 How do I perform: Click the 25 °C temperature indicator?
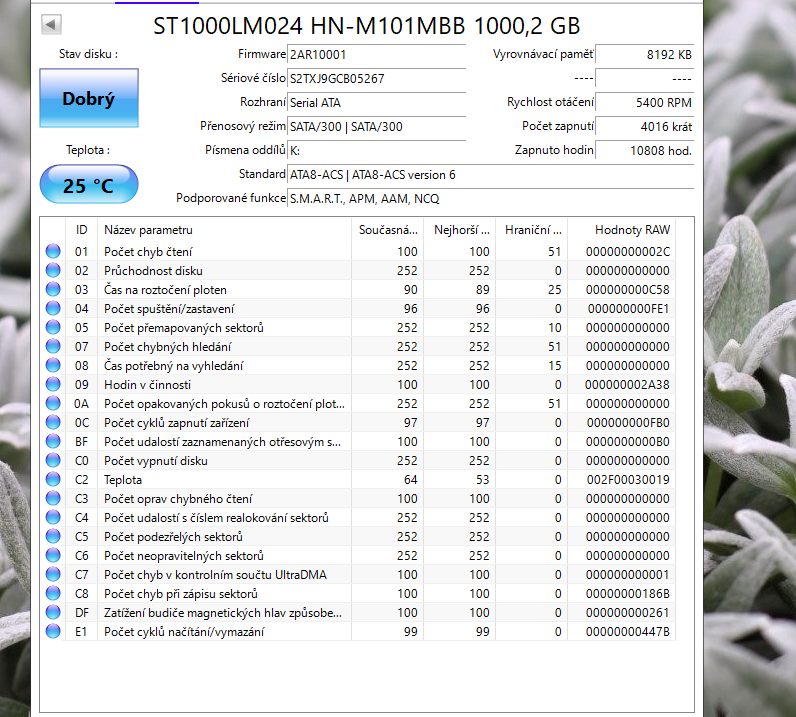point(89,185)
